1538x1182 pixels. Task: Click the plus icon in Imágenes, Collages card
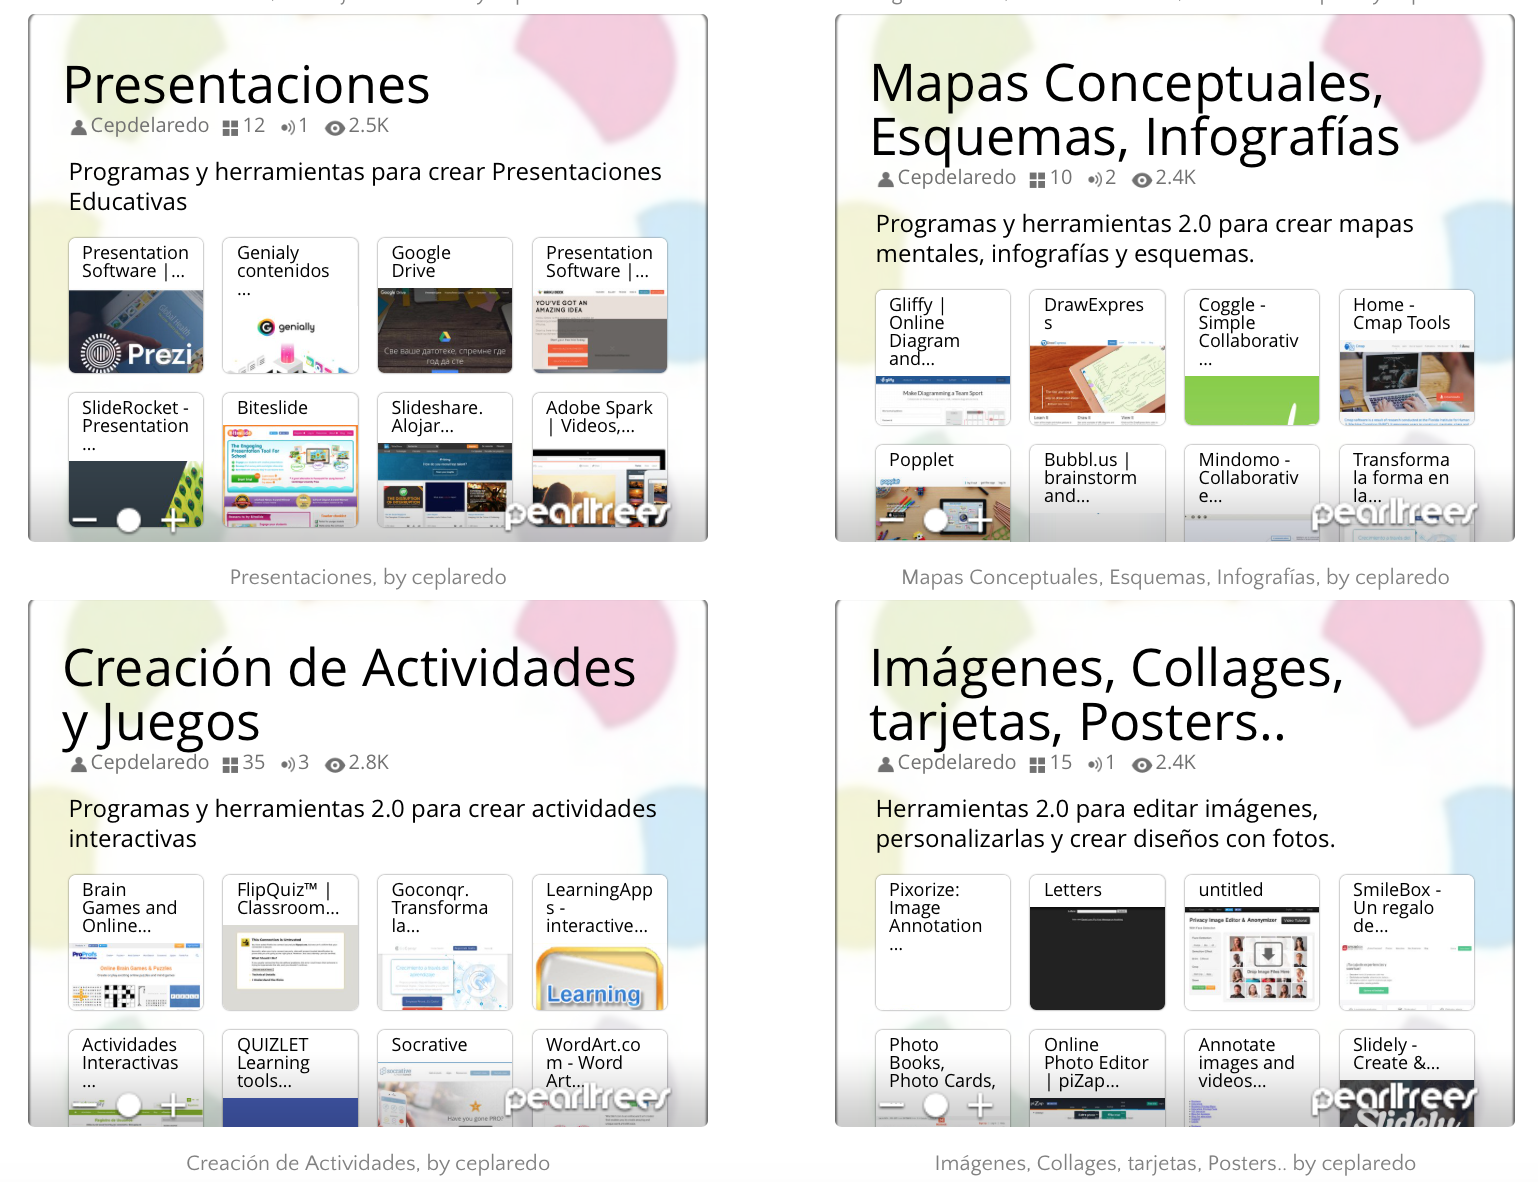(980, 1105)
